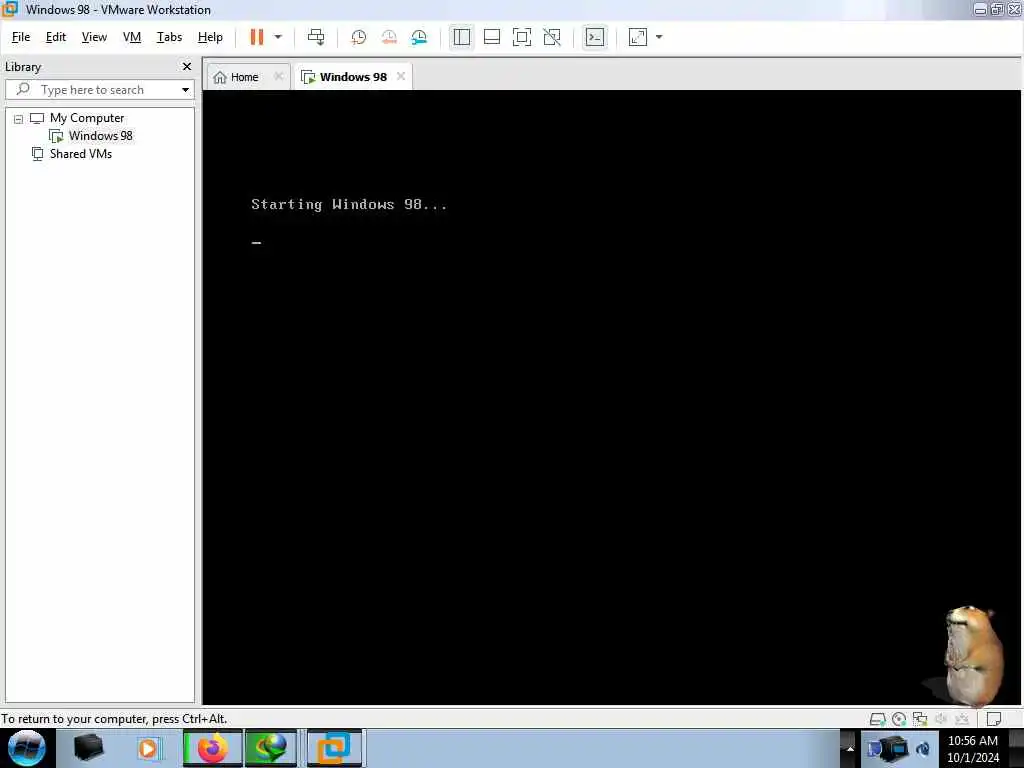The width and height of the screenshot is (1024, 768).
Task: Click the hard disk device status icon
Action: (878, 719)
